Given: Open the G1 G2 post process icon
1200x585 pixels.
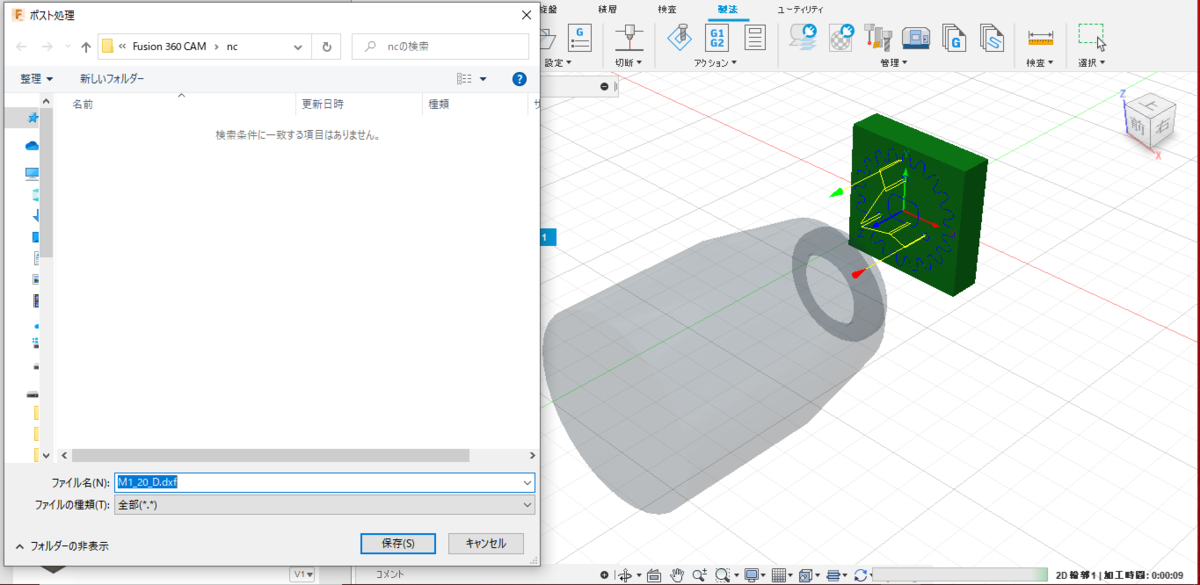Looking at the screenshot, I should pyautogui.click(x=717, y=39).
